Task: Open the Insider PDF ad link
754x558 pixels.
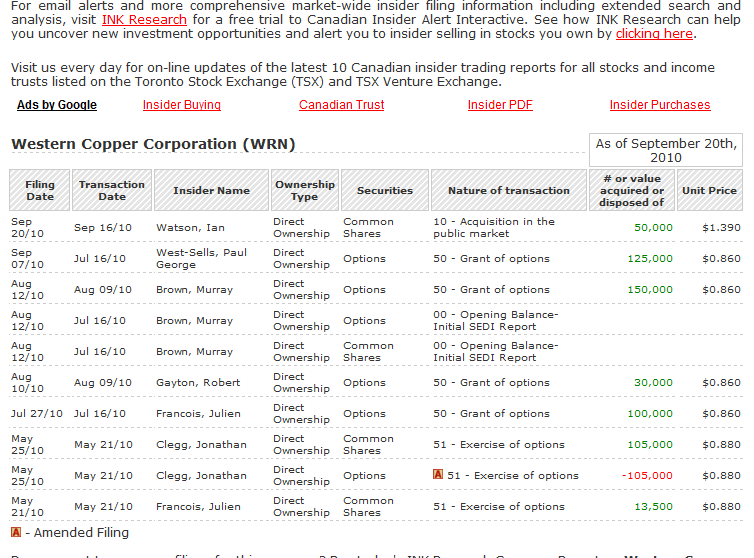Action: pos(500,105)
